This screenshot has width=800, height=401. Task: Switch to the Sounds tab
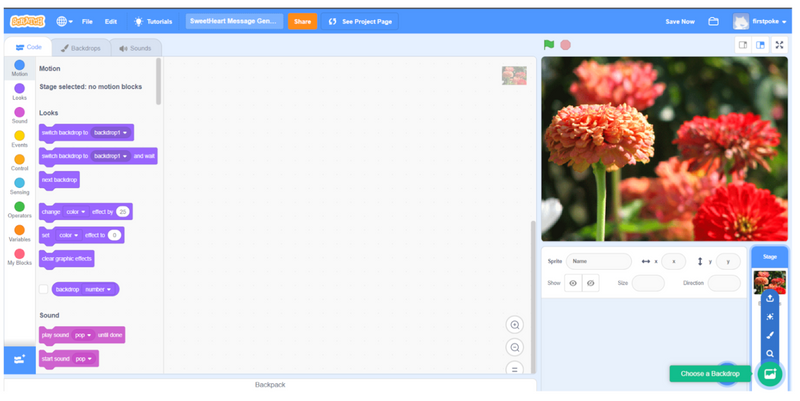click(x=135, y=48)
